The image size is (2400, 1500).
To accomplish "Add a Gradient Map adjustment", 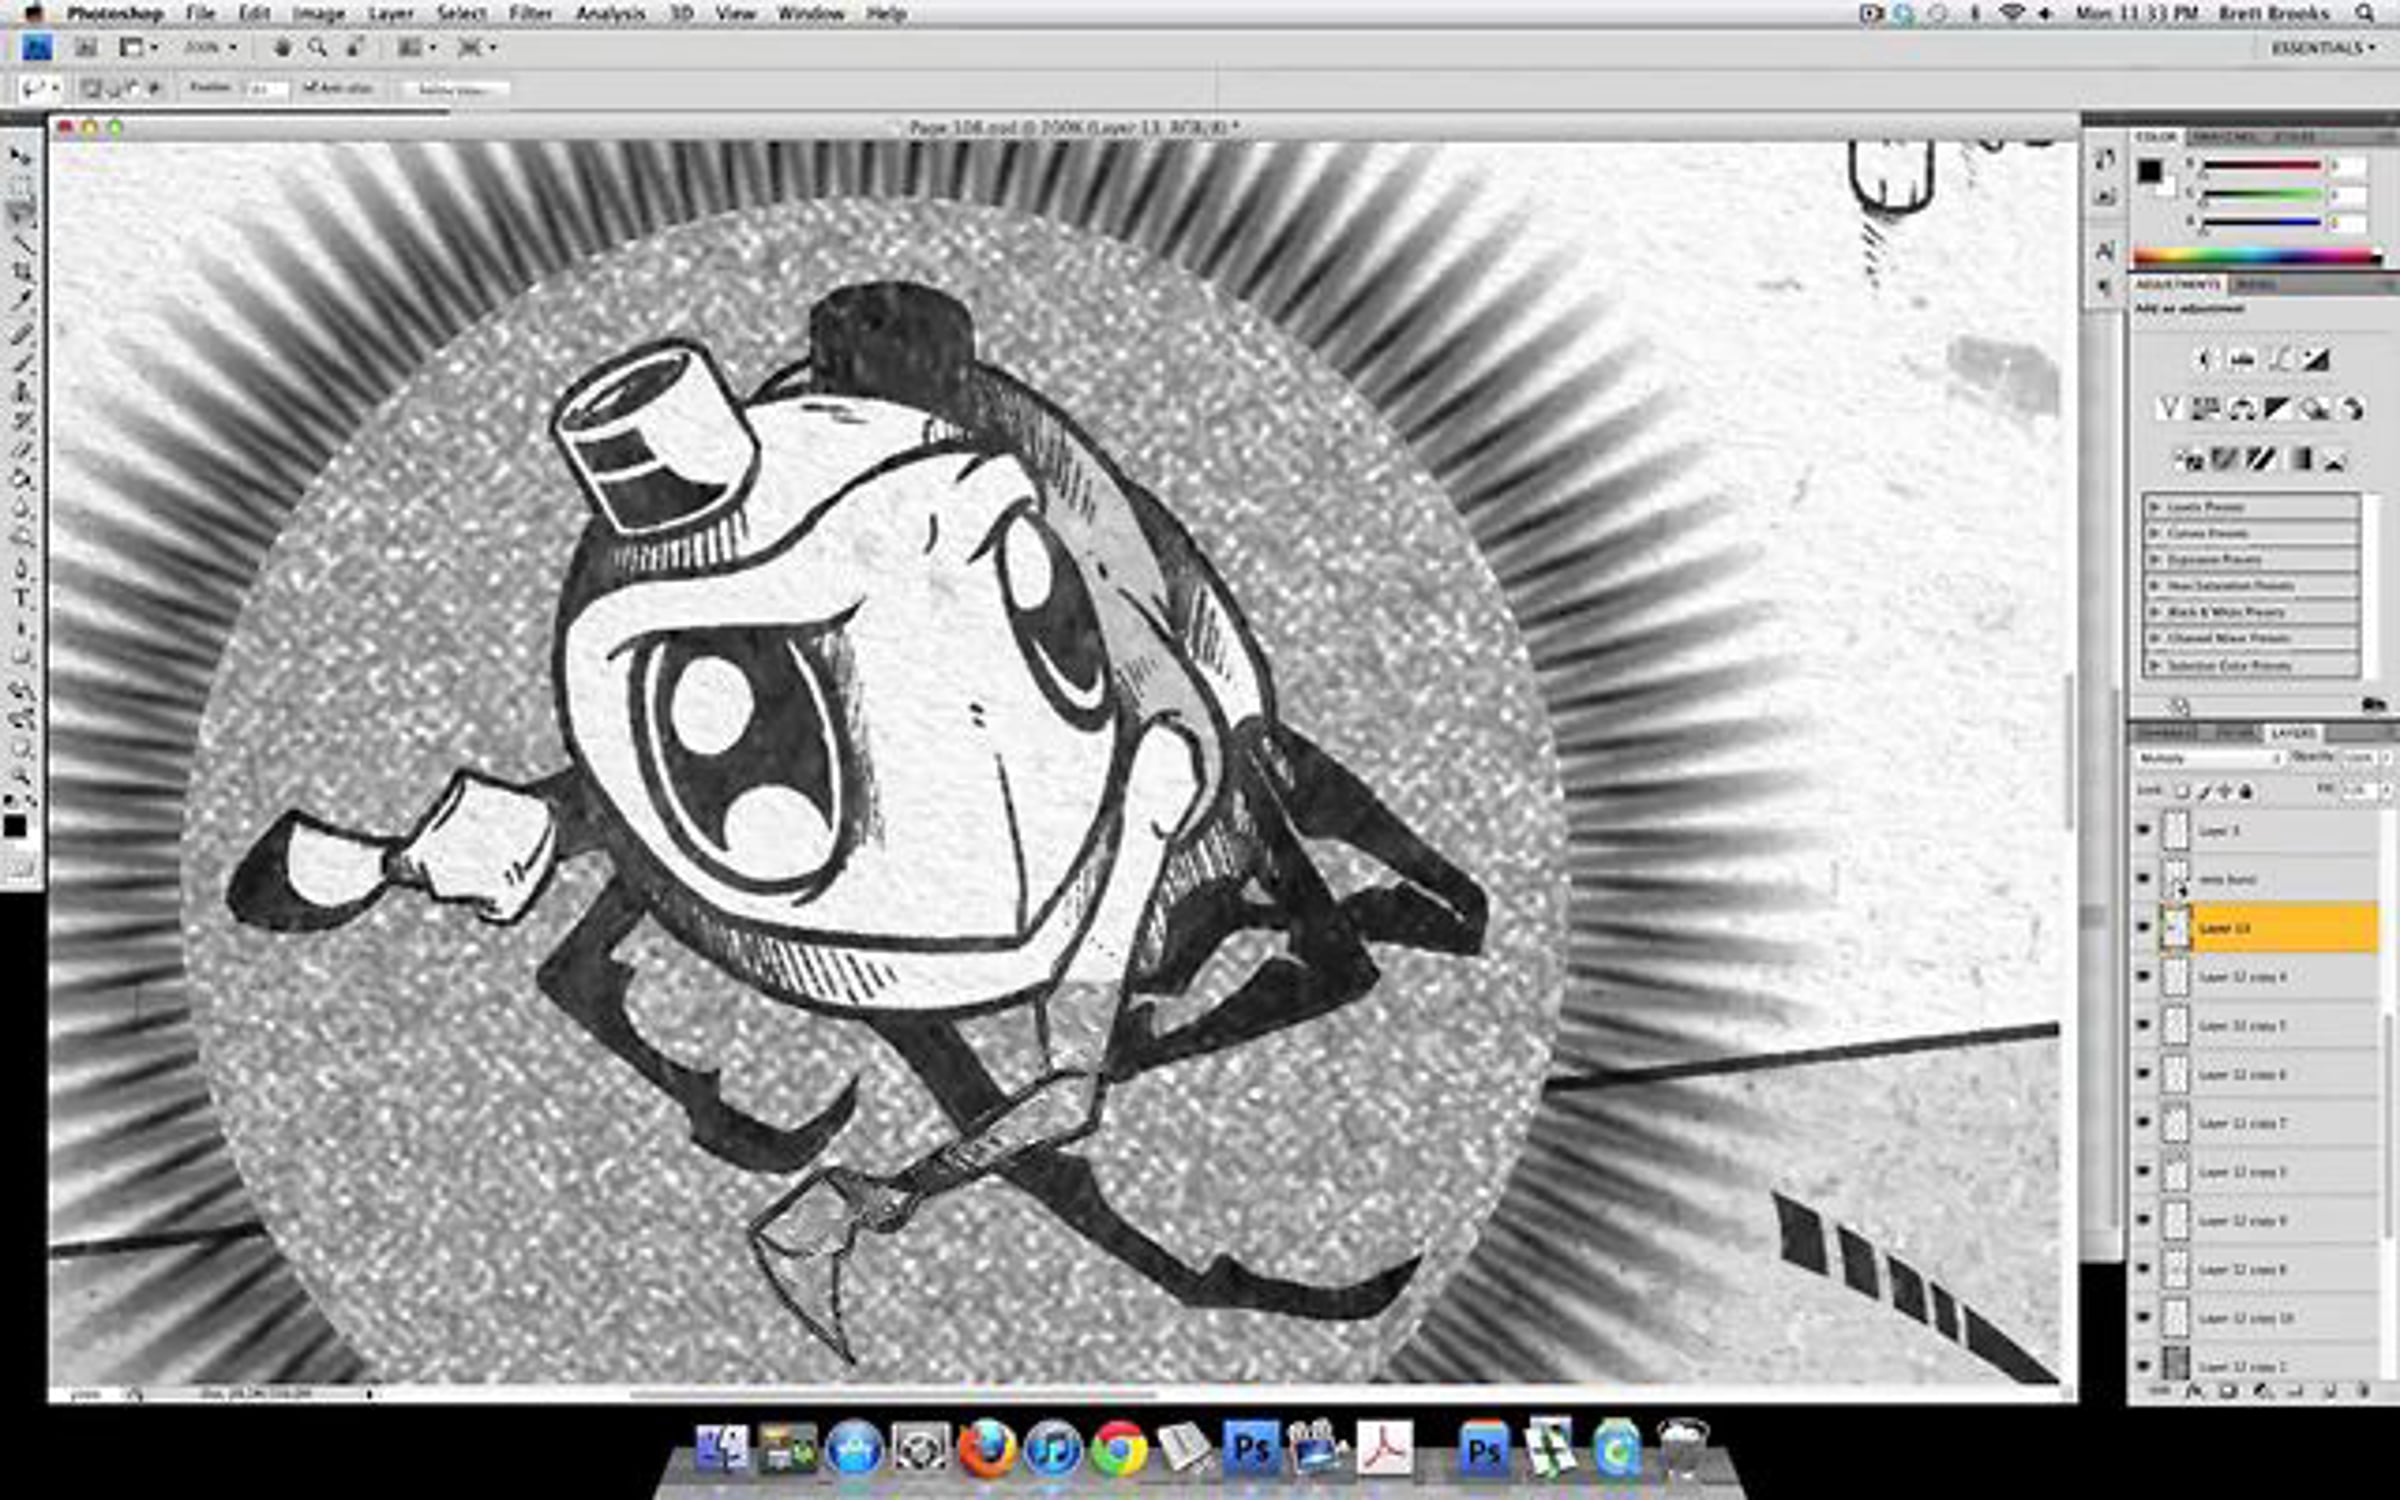I will click(2298, 459).
